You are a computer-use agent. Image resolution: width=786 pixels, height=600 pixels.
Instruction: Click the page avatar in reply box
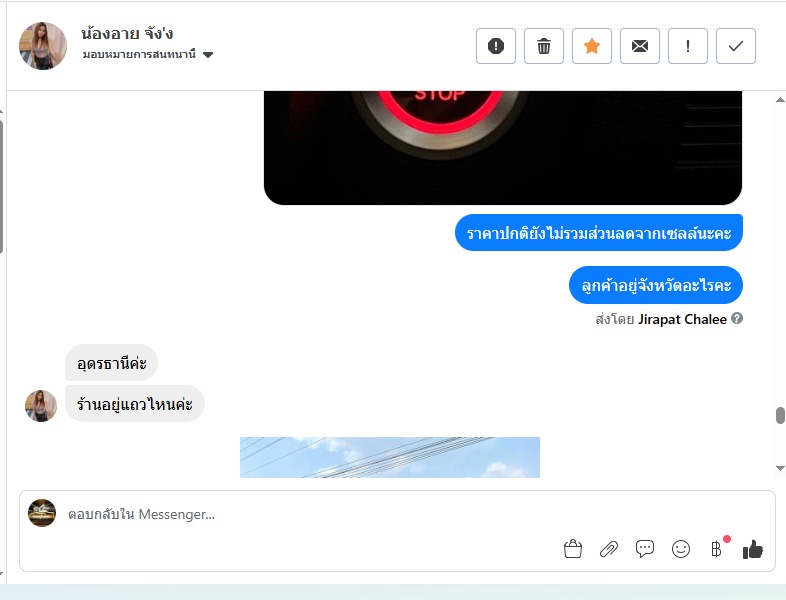(42, 513)
